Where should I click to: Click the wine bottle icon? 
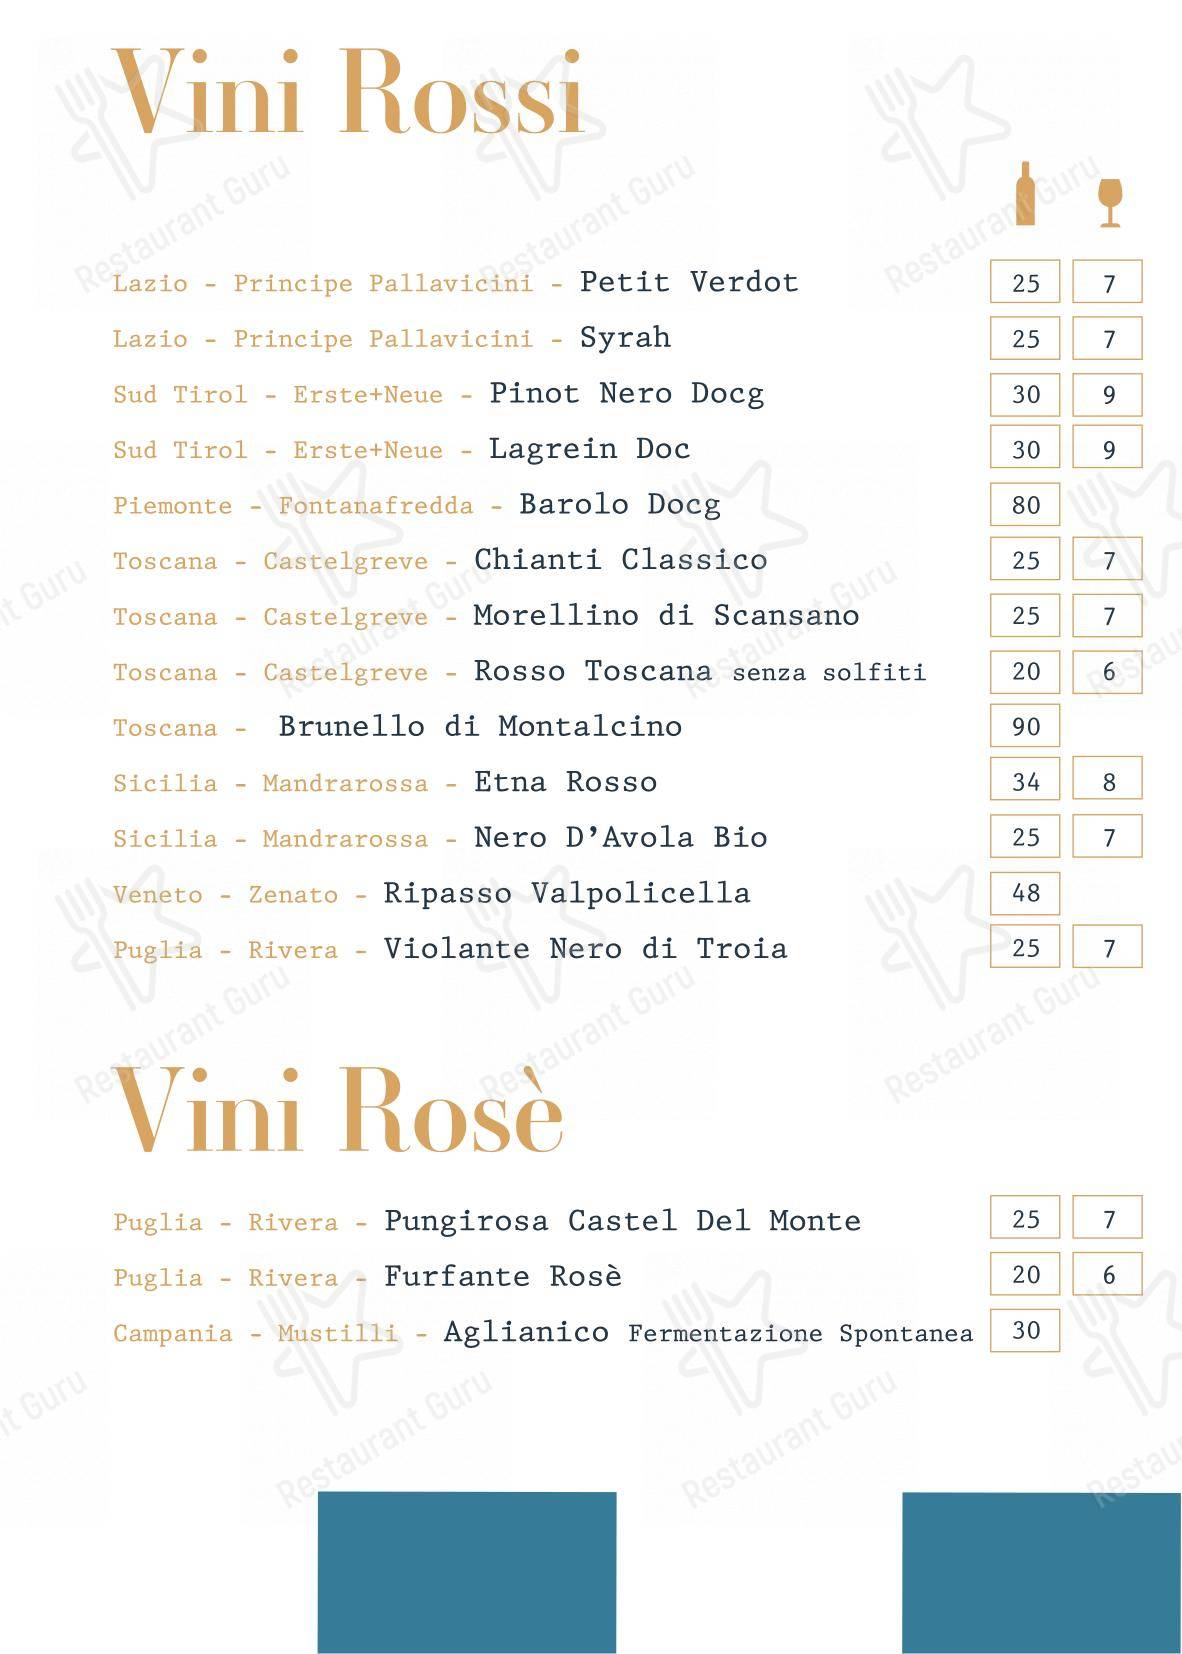coord(1025,193)
